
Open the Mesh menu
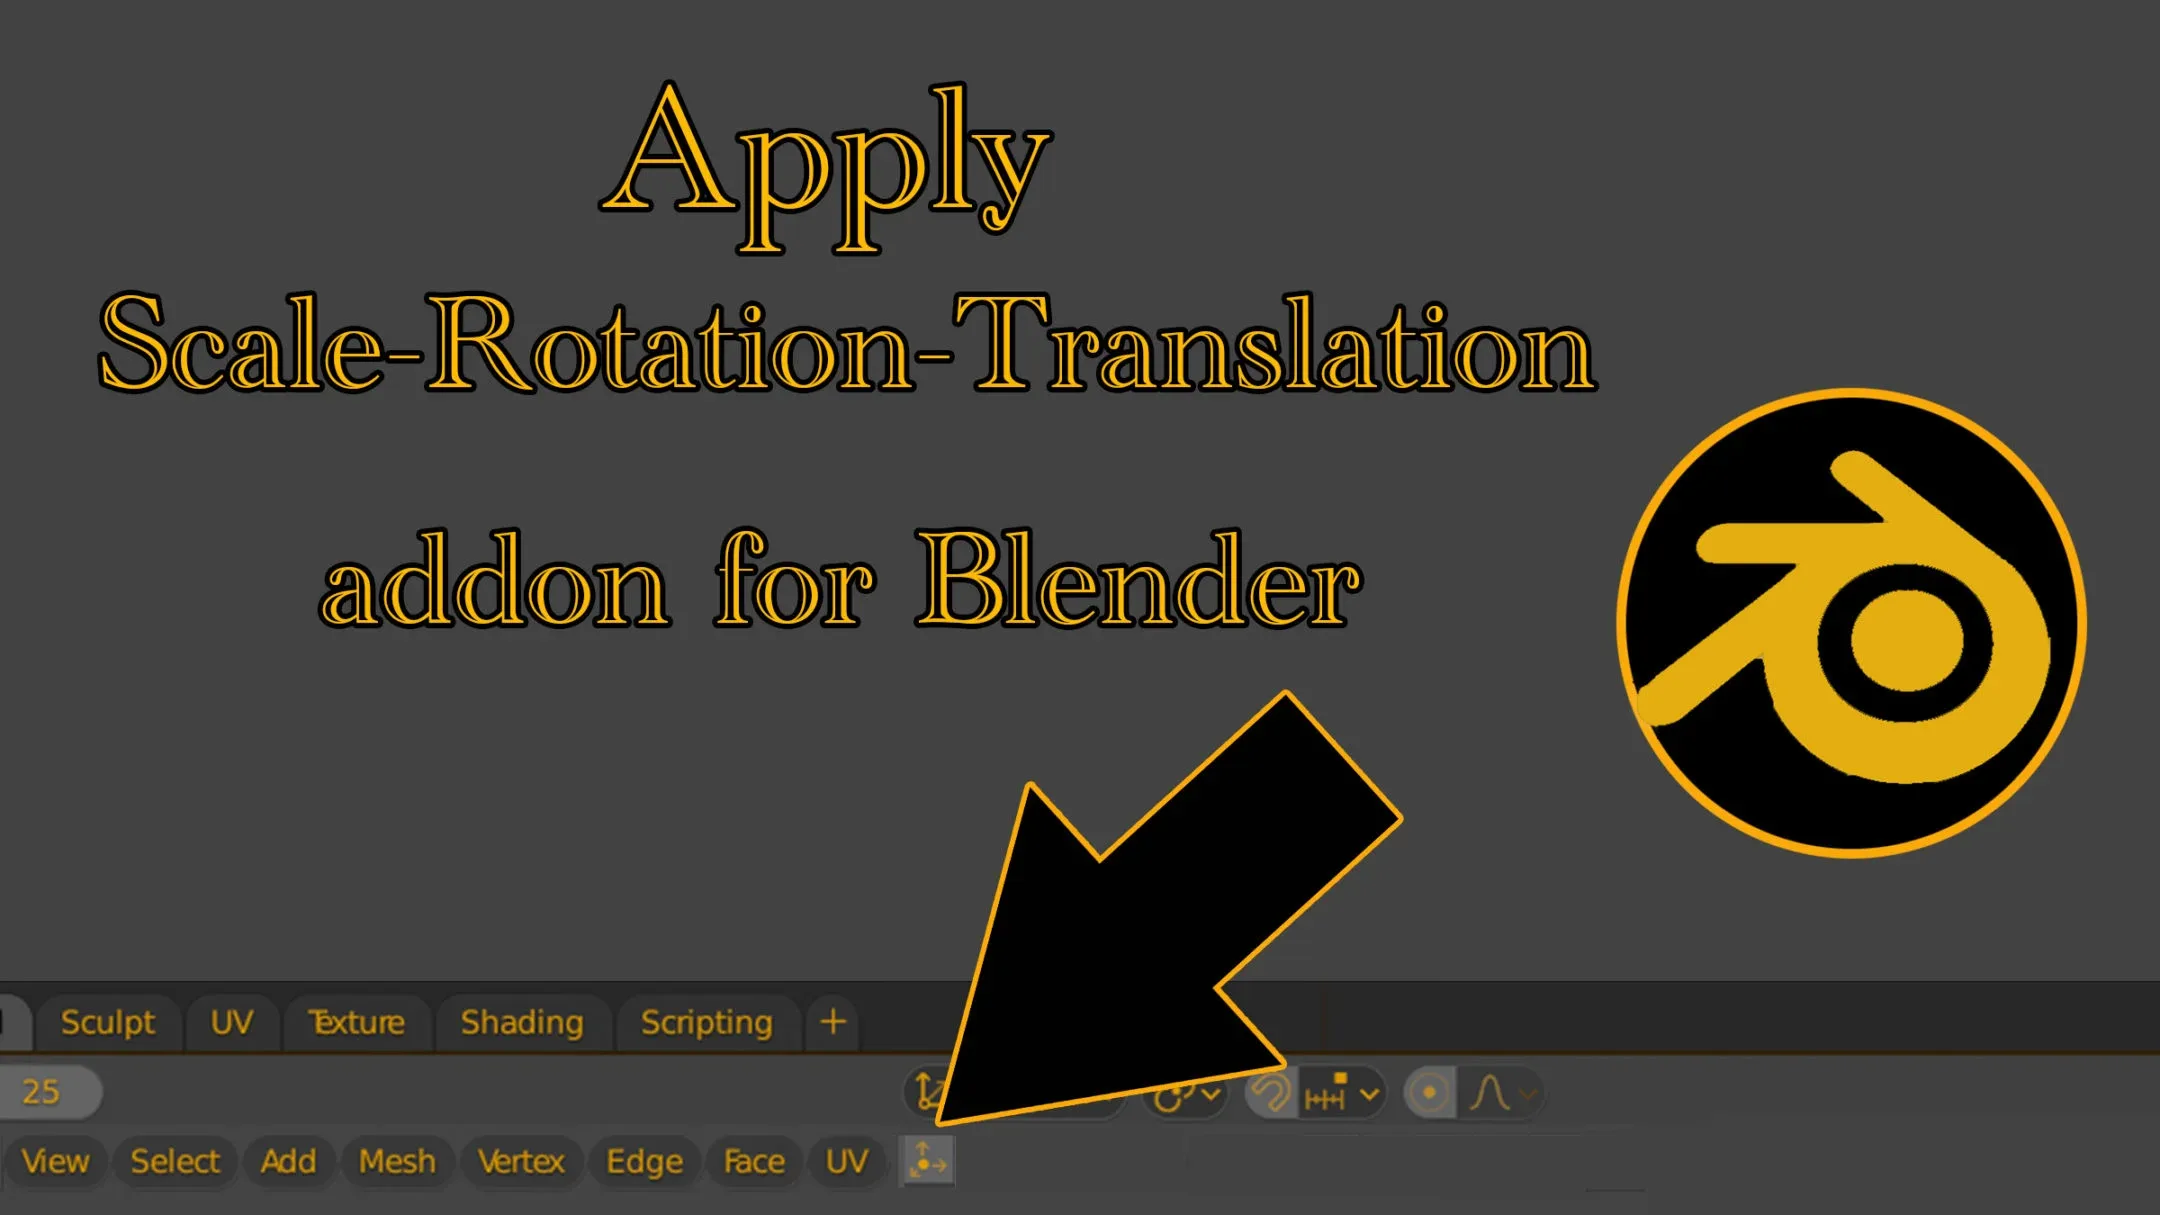click(x=396, y=1160)
